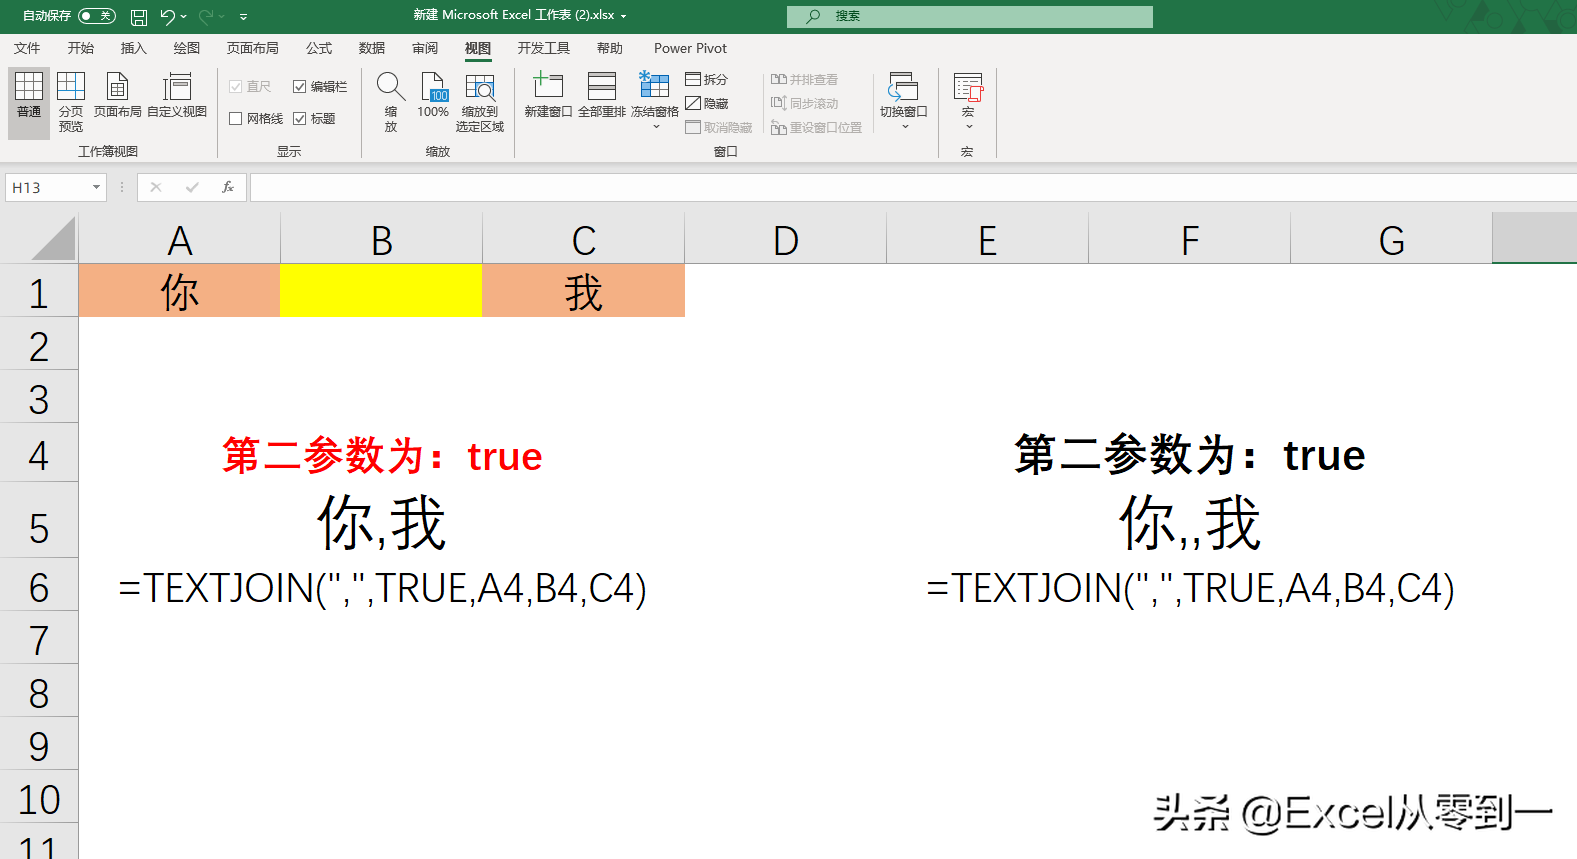Select orange cell A1 containing 你
Image resolution: width=1577 pixels, height=859 pixels.
click(x=180, y=291)
